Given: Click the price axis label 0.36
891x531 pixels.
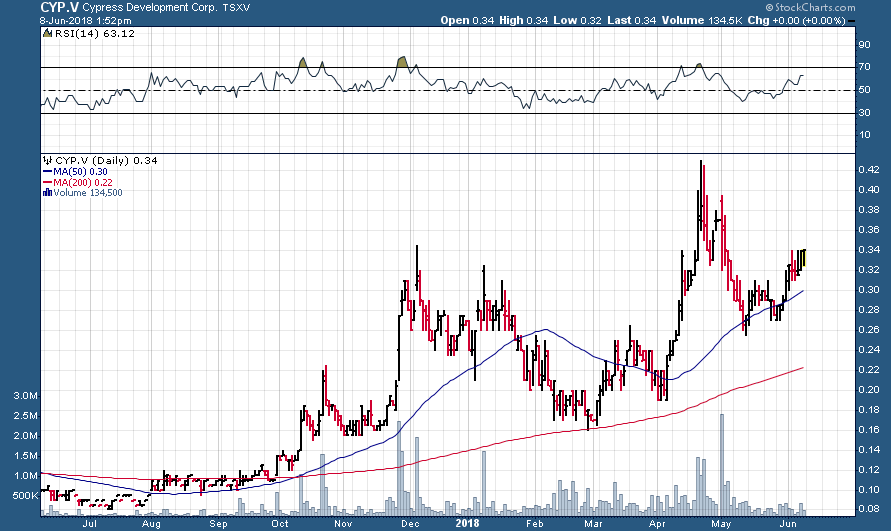Looking at the screenshot, I should pyautogui.click(x=869, y=230).
